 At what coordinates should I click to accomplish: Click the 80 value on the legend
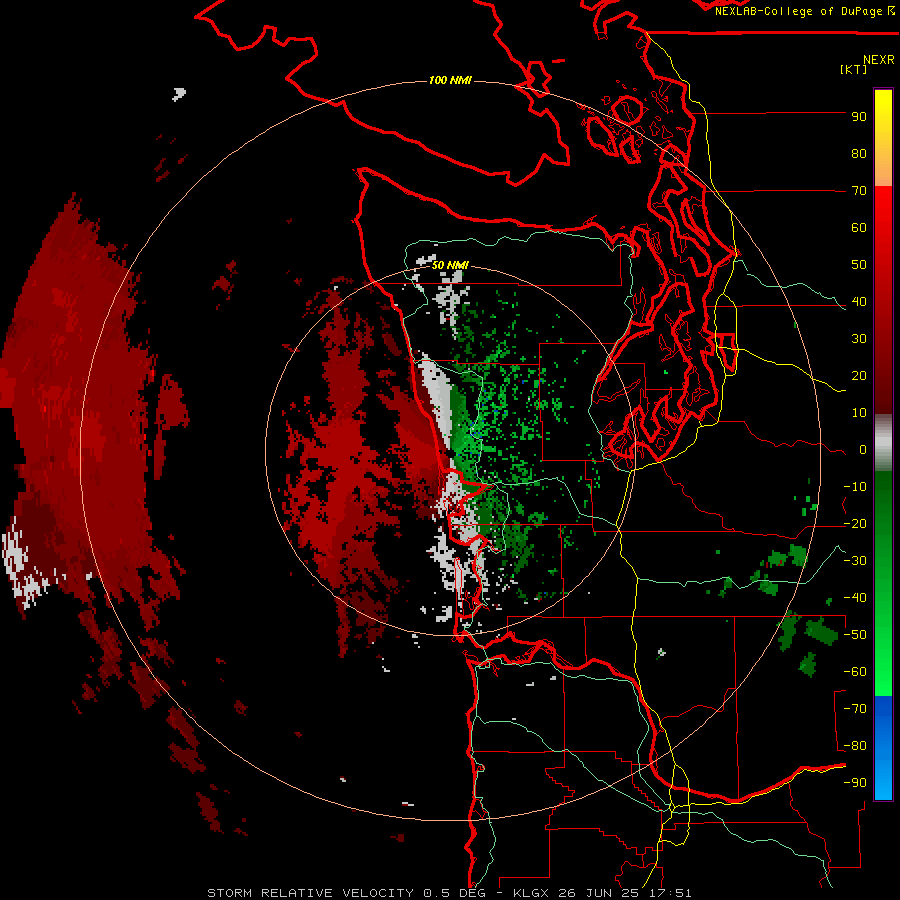(x=859, y=154)
